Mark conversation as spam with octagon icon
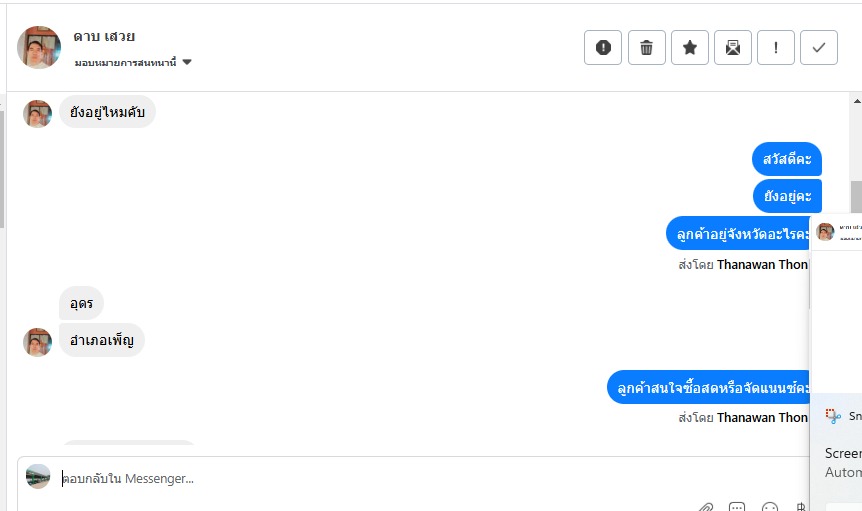This screenshot has width=862, height=511. 603,47
